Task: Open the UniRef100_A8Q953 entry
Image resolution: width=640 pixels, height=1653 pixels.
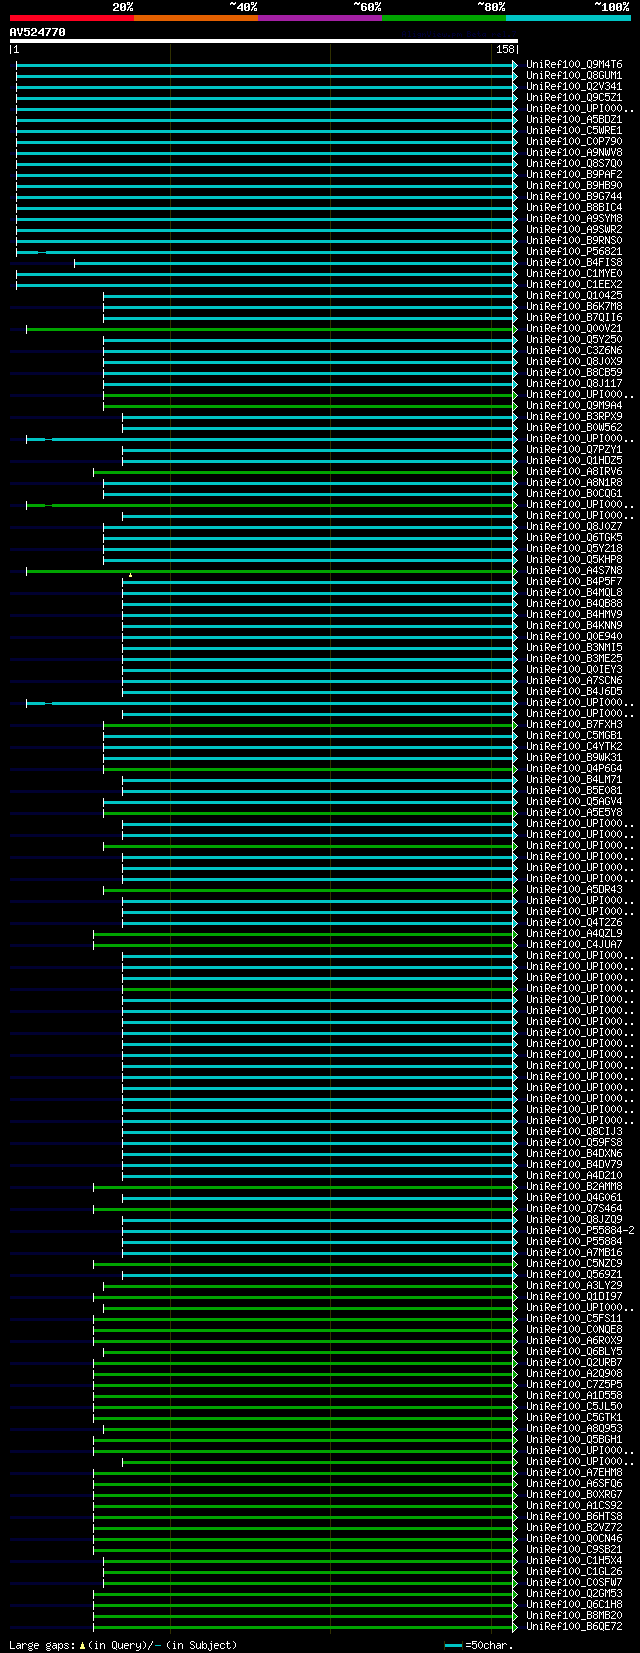Action: point(574,1428)
